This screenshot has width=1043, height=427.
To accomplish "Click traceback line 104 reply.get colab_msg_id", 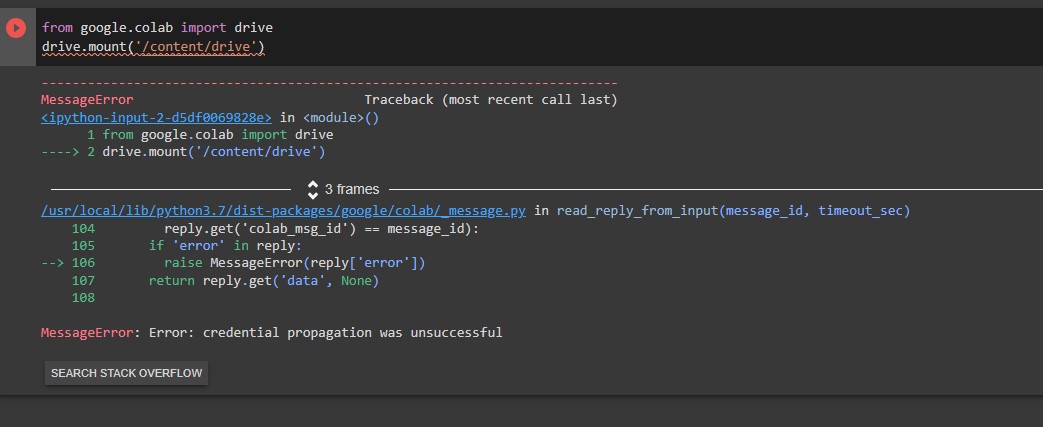I will pyautogui.click(x=275, y=228).
